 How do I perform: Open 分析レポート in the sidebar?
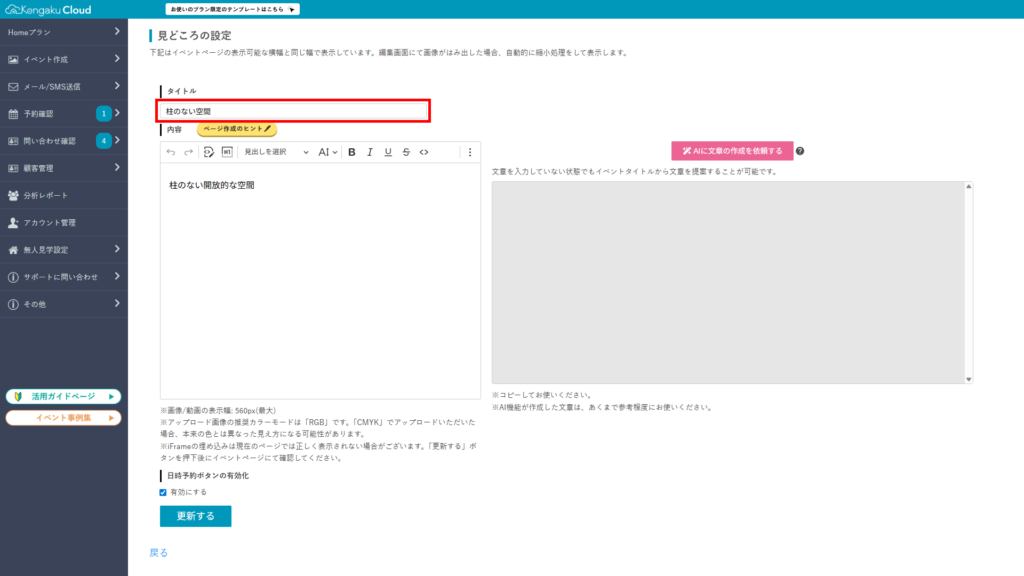click(64, 195)
